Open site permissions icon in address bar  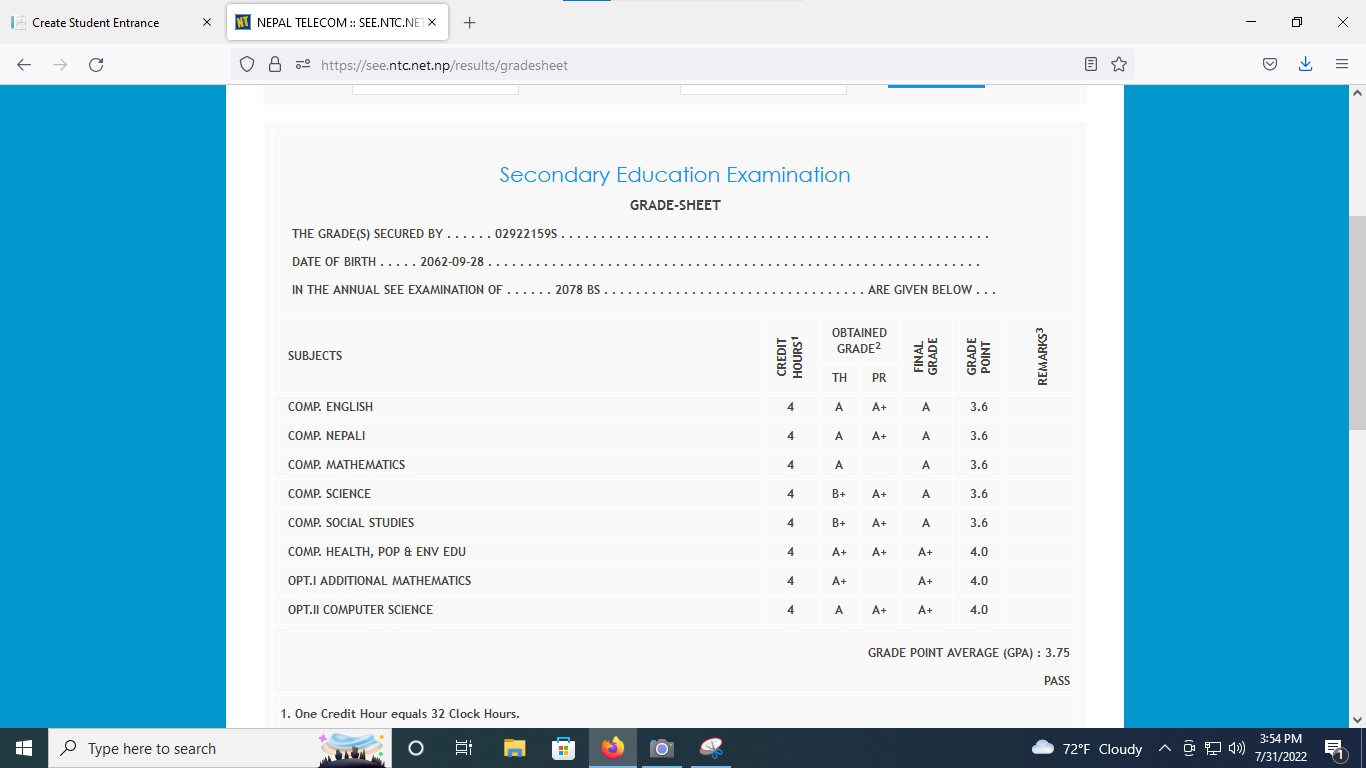[x=302, y=65]
